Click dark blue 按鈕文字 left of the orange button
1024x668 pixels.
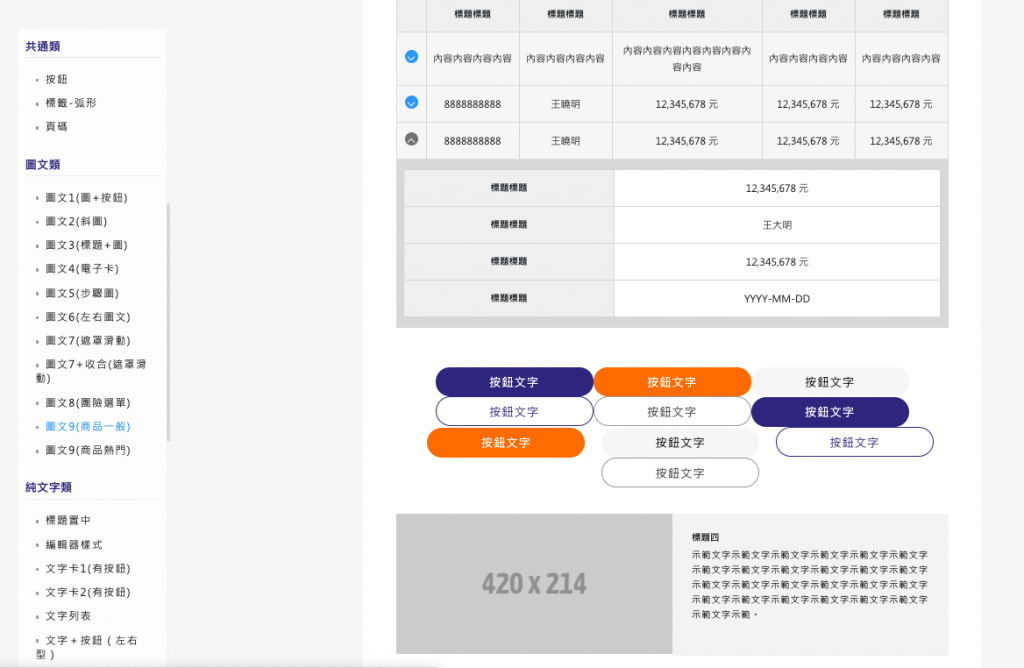pos(514,382)
